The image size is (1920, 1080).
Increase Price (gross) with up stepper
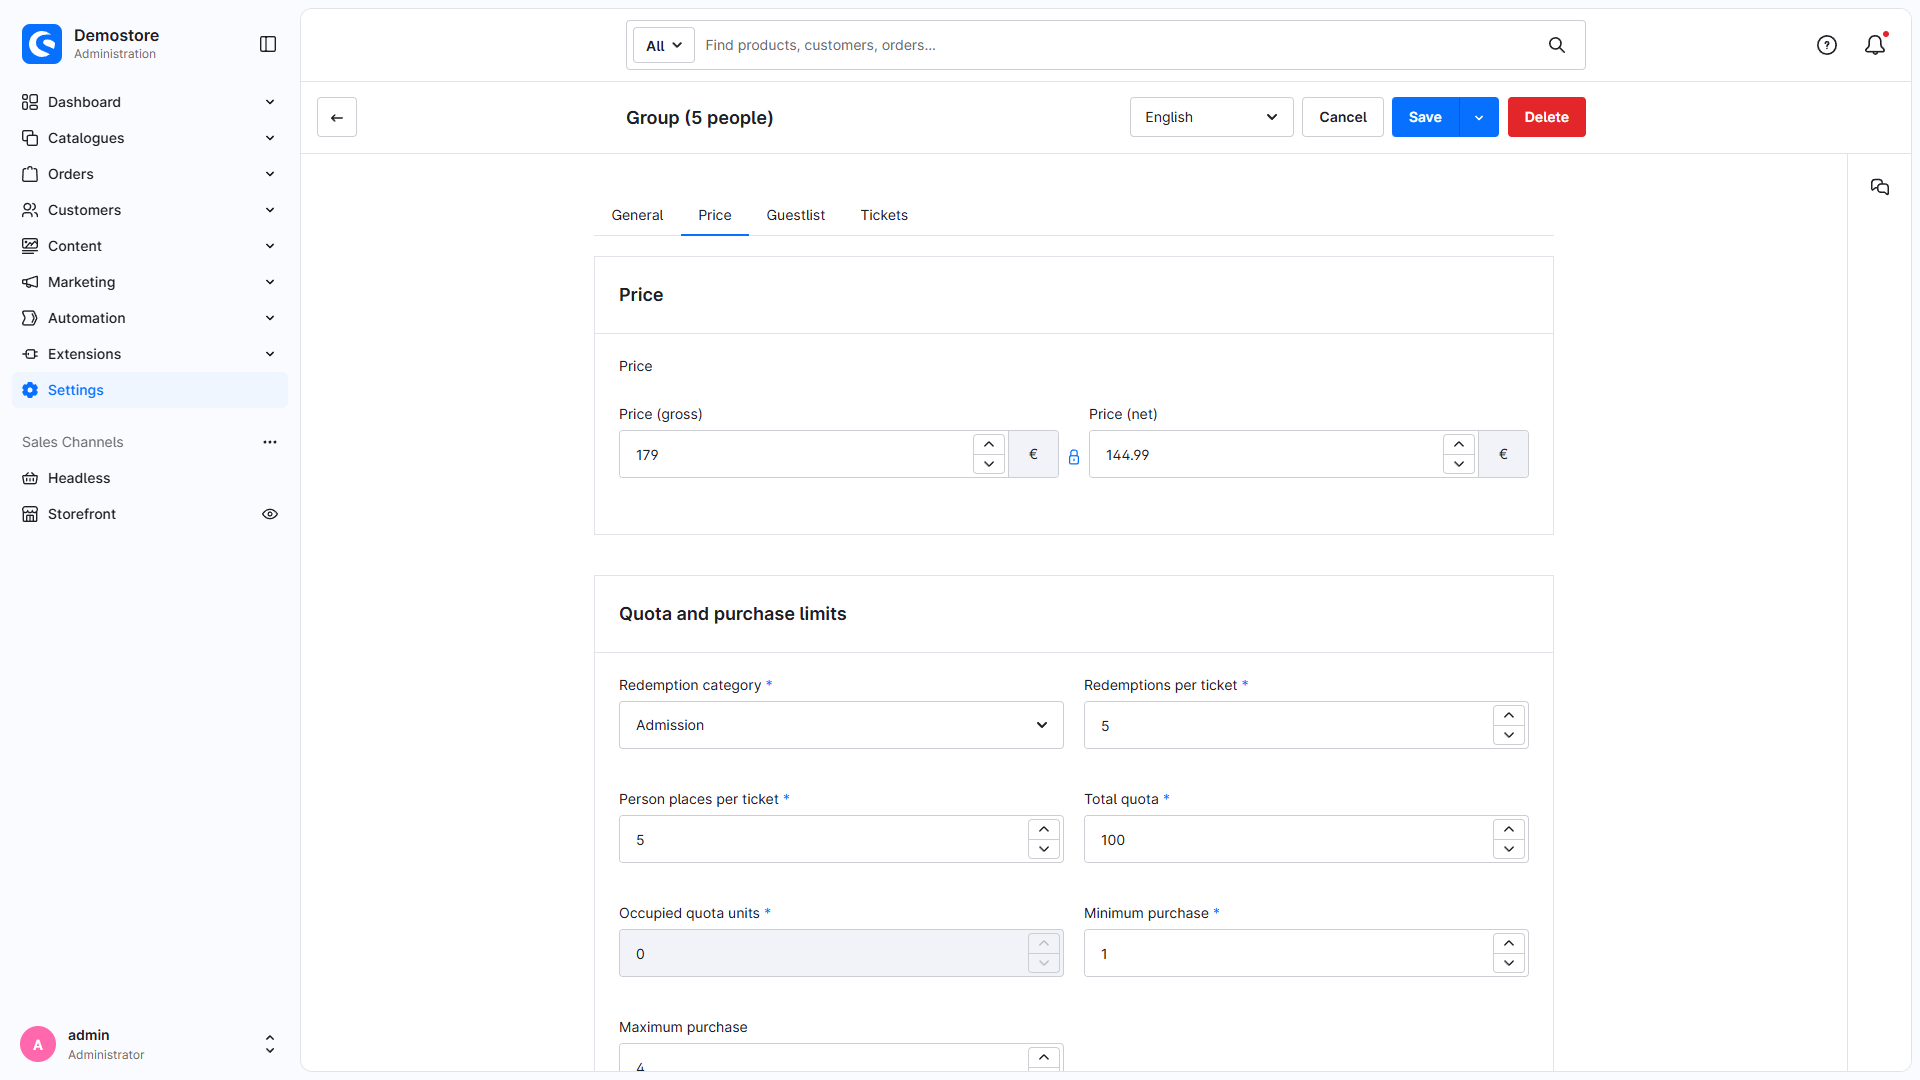click(989, 444)
